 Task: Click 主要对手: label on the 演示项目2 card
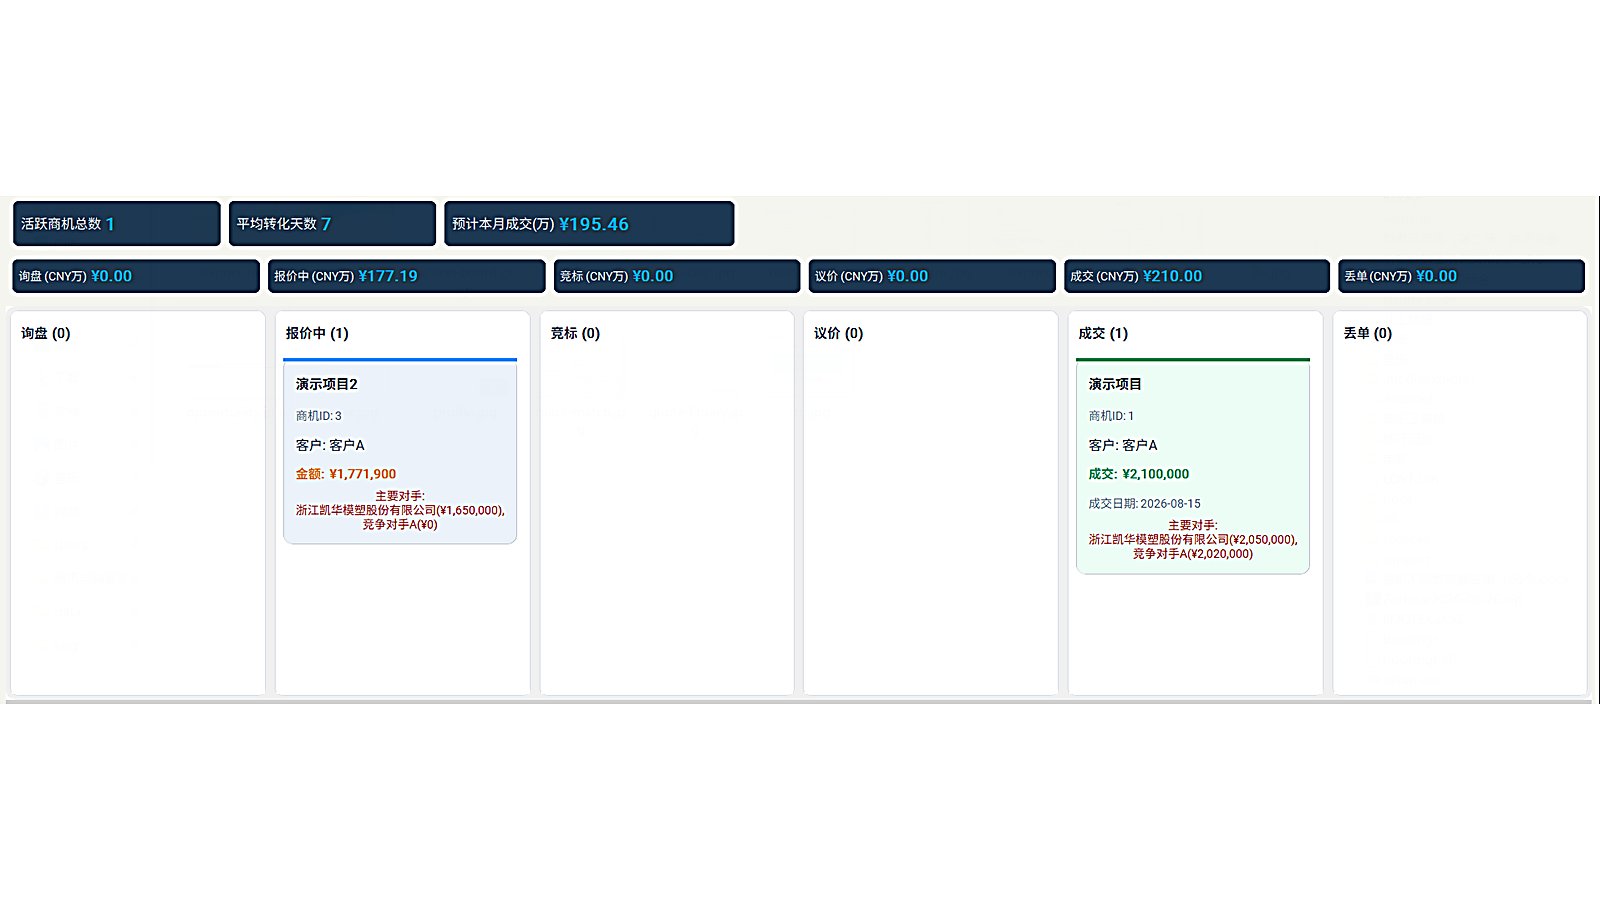pos(400,496)
